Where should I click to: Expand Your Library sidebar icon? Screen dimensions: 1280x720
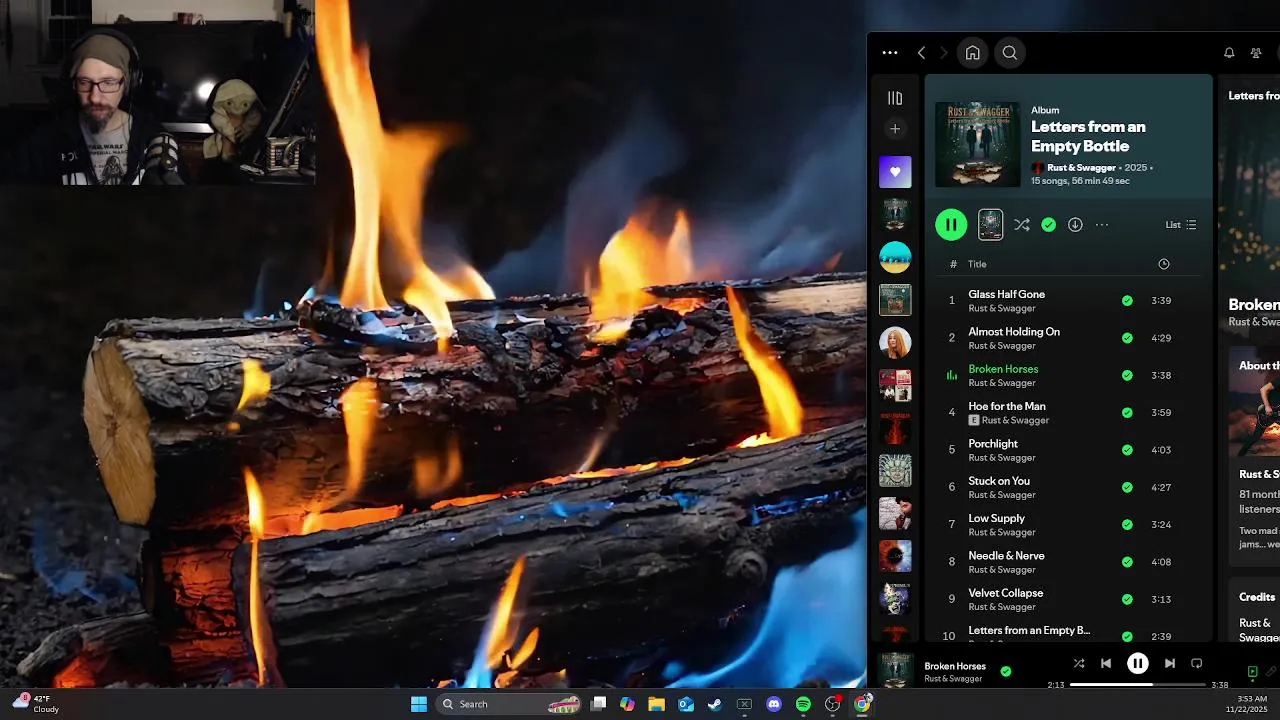pos(895,98)
